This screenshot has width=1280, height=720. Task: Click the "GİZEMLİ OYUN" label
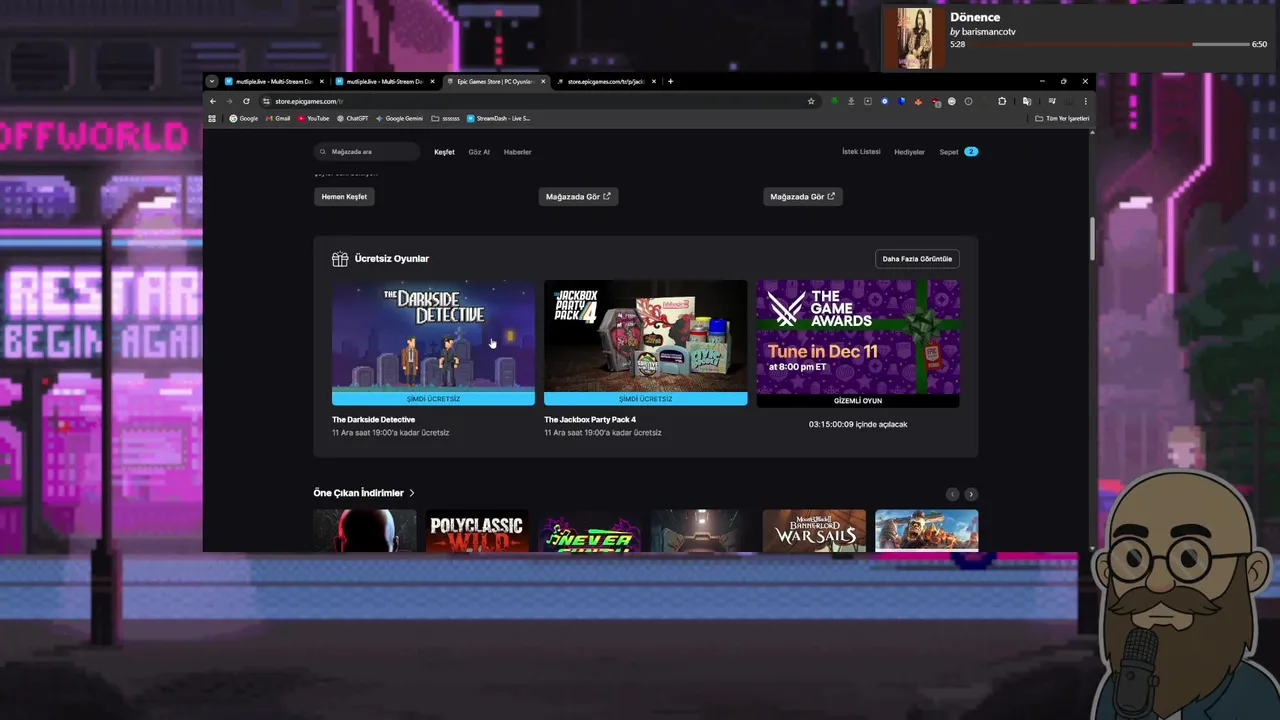(x=858, y=400)
